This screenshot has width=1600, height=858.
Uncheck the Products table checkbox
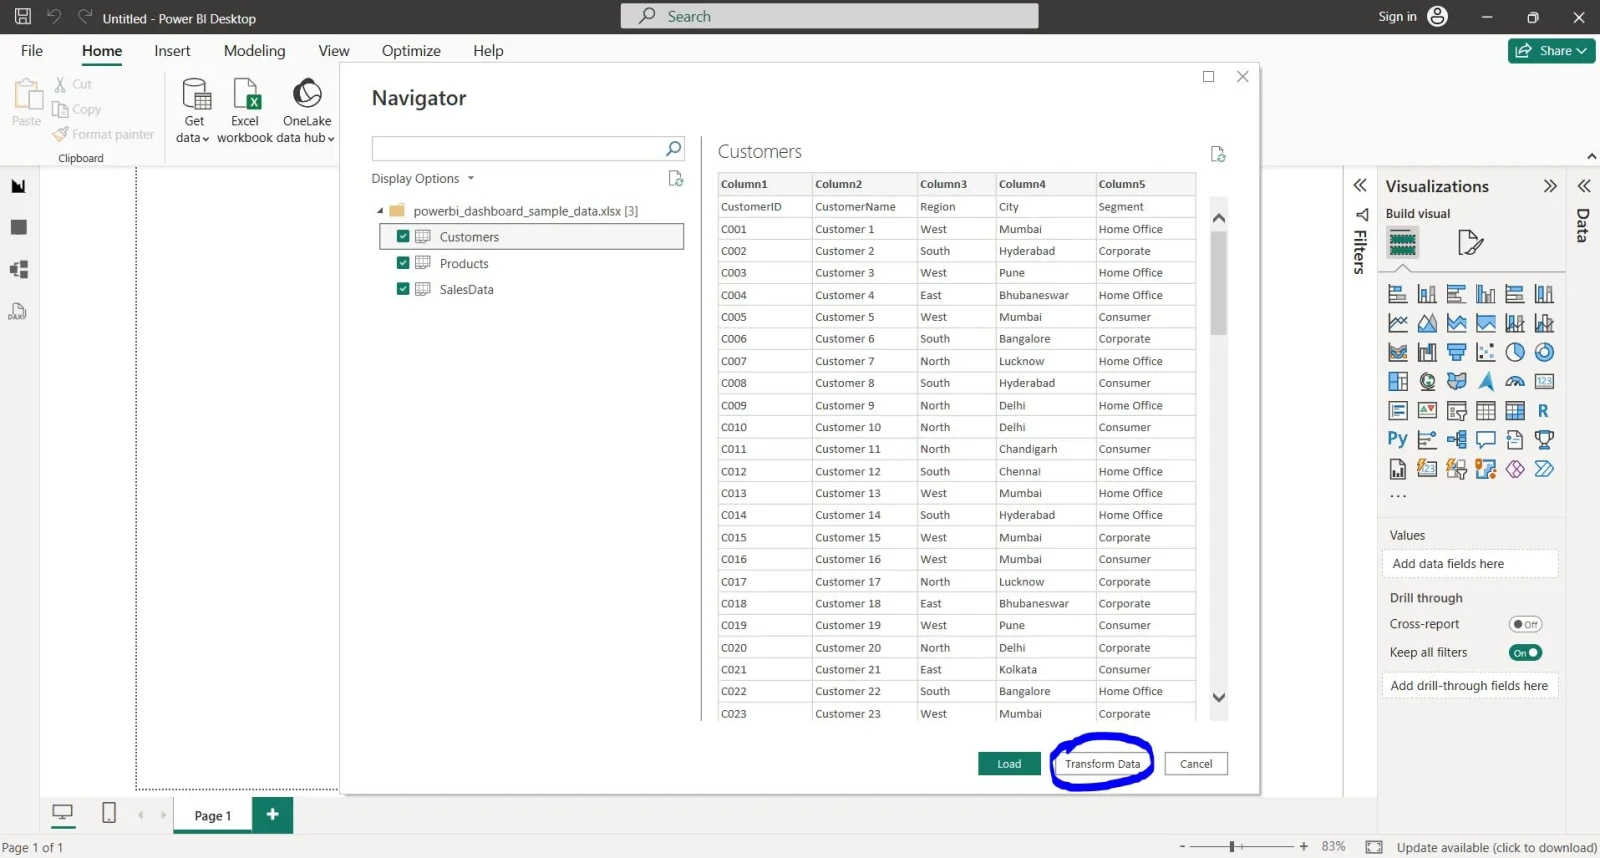(403, 263)
